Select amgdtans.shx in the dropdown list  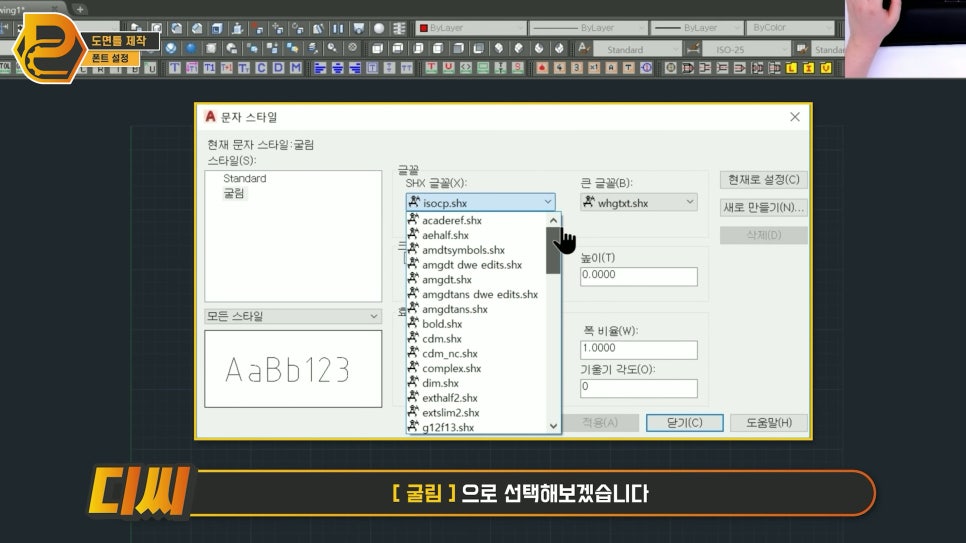click(476, 309)
